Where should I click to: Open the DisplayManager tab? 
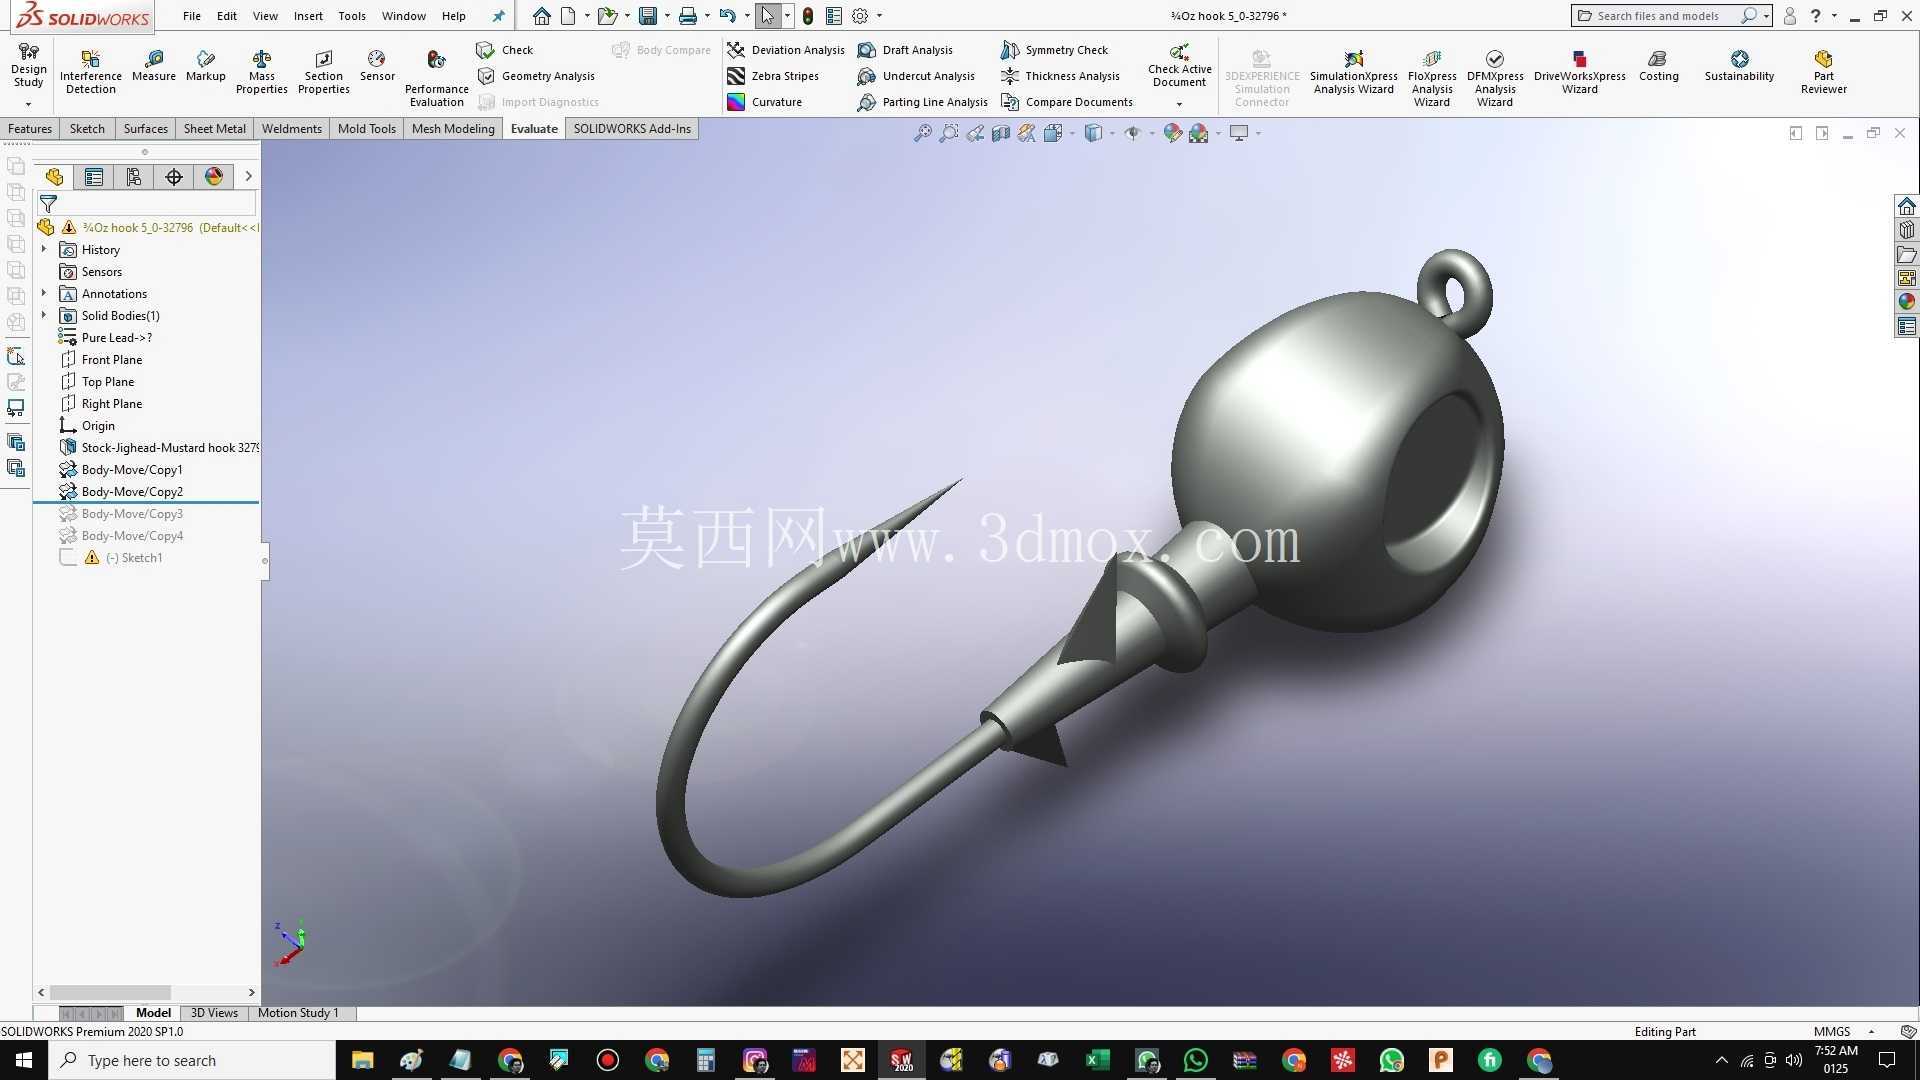pyautogui.click(x=214, y=177)
